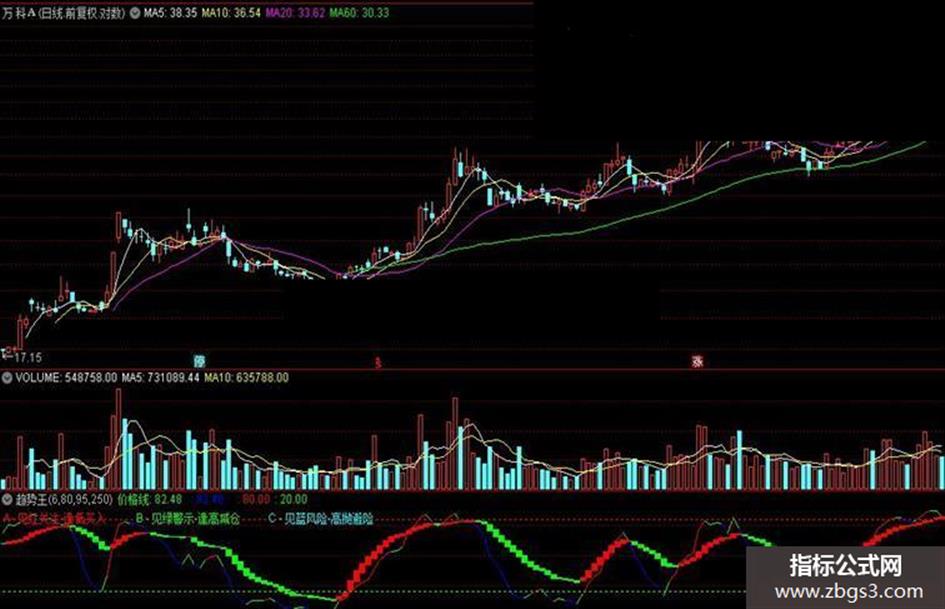Click legend B 见绿警示-逢高减仓
Image resolution: width=945 pixels, height=609 pixels.
point(188,519)
